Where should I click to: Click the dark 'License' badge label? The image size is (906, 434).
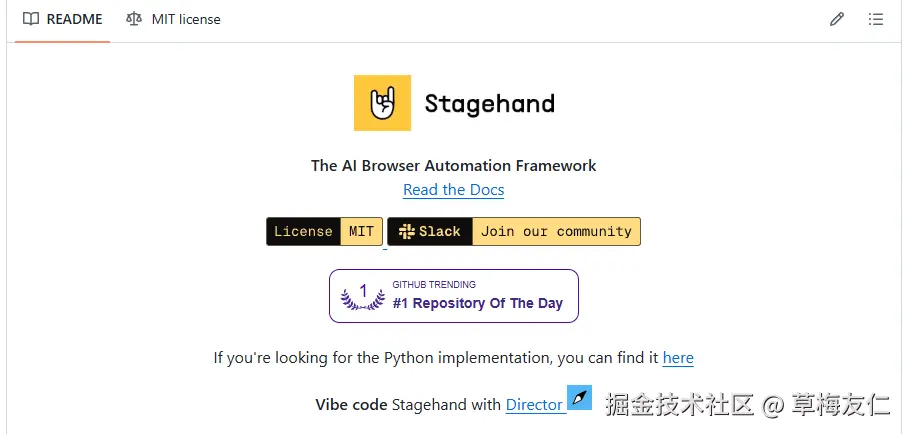point(303,232)
